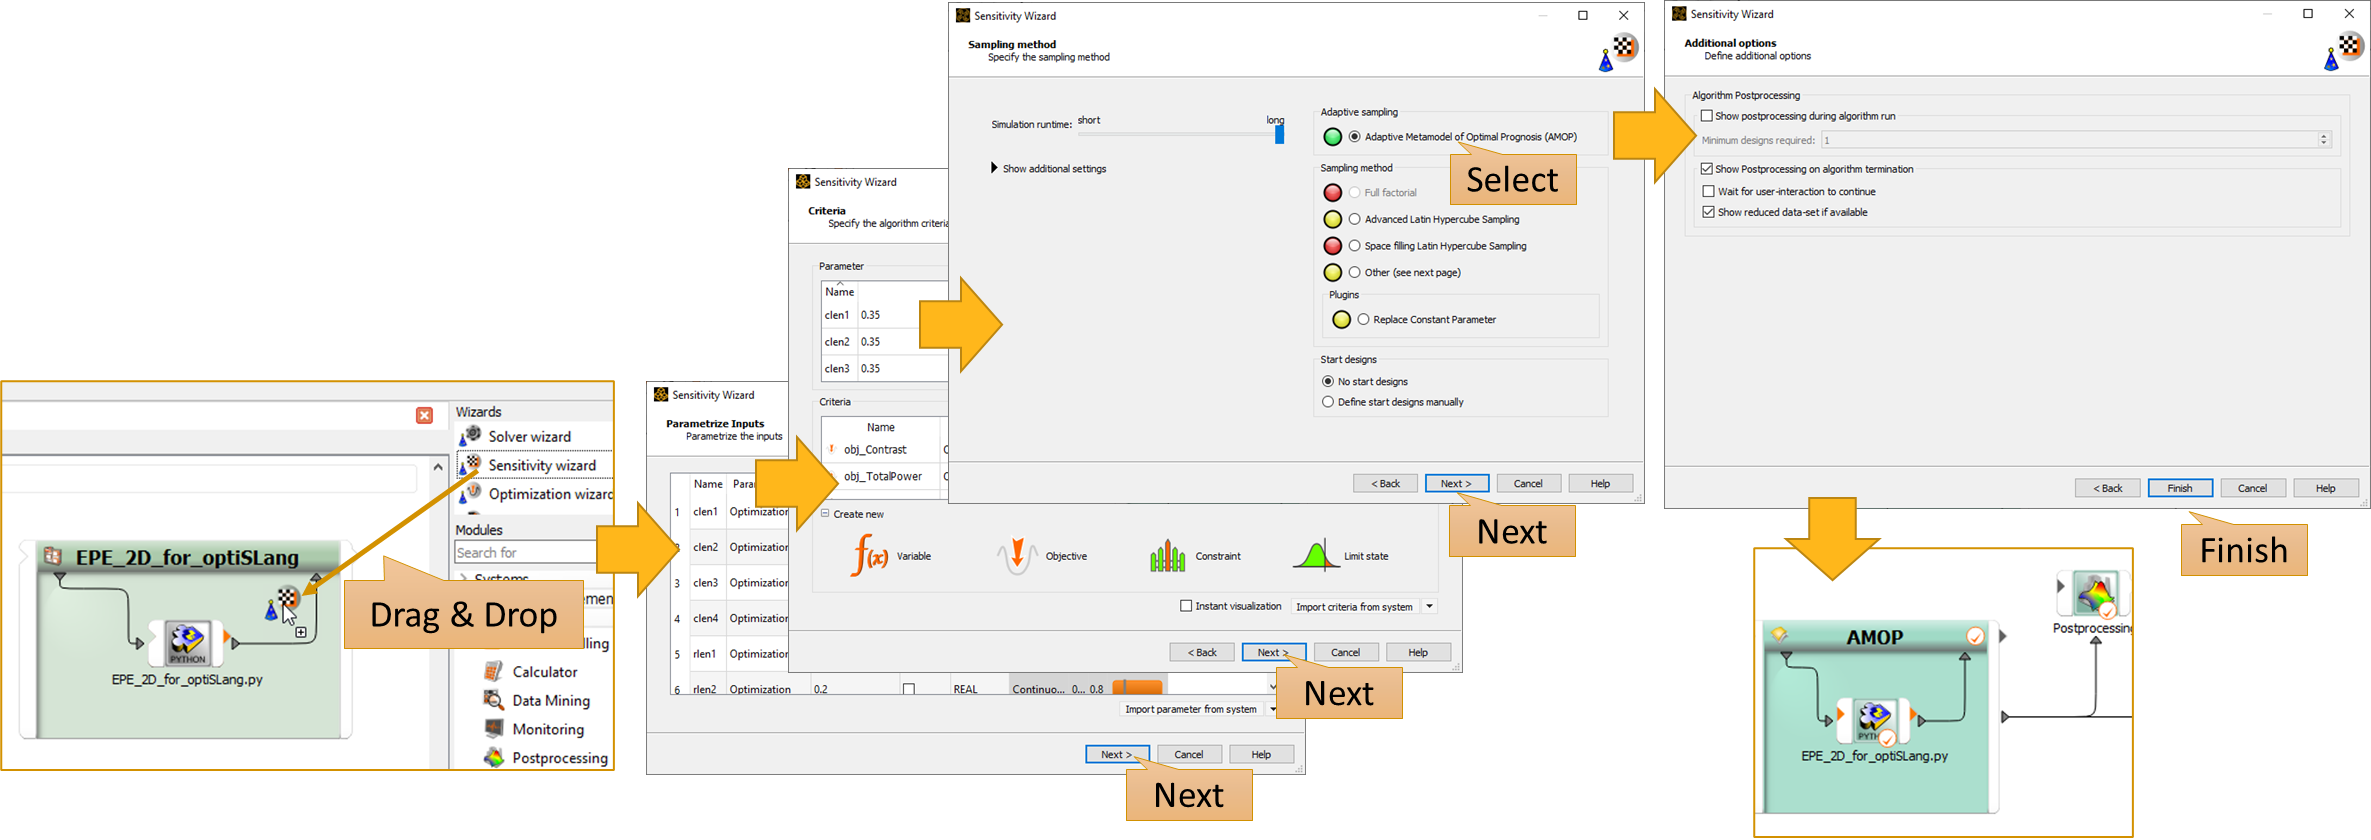Select obj_Contrast criterion row

[884, 449]
